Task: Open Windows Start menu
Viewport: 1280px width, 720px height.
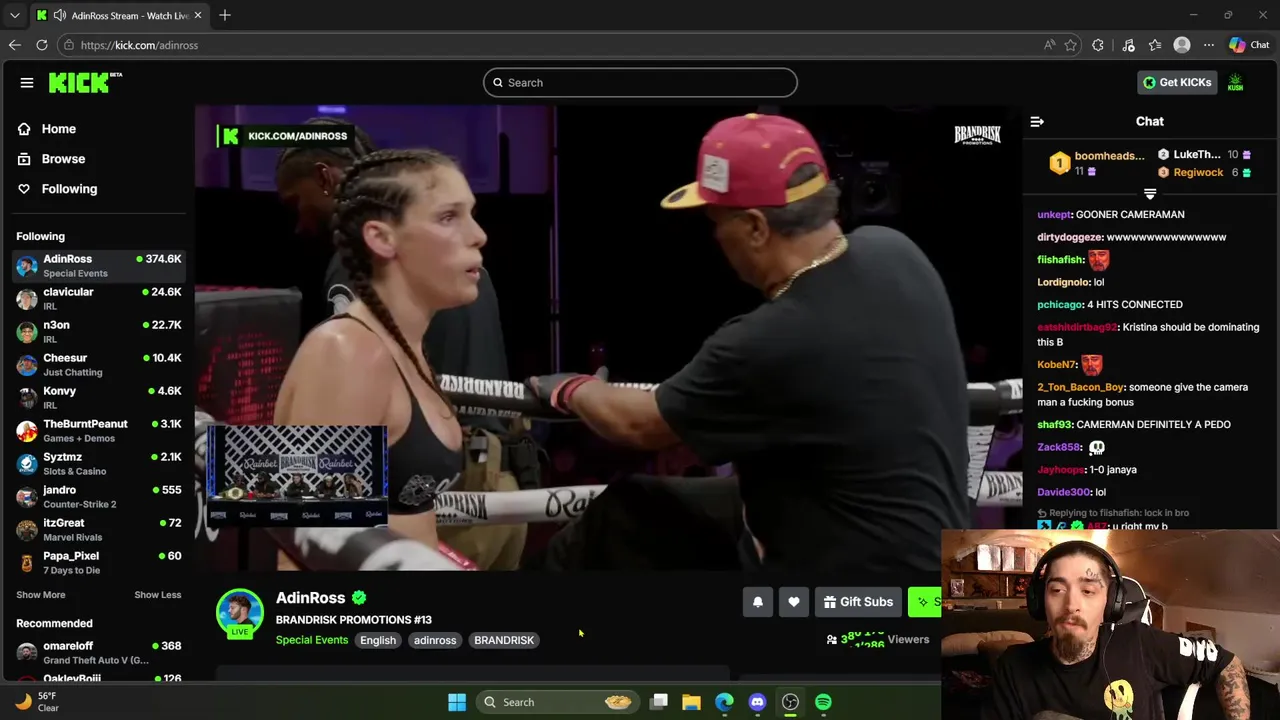Action: [457, 702]
